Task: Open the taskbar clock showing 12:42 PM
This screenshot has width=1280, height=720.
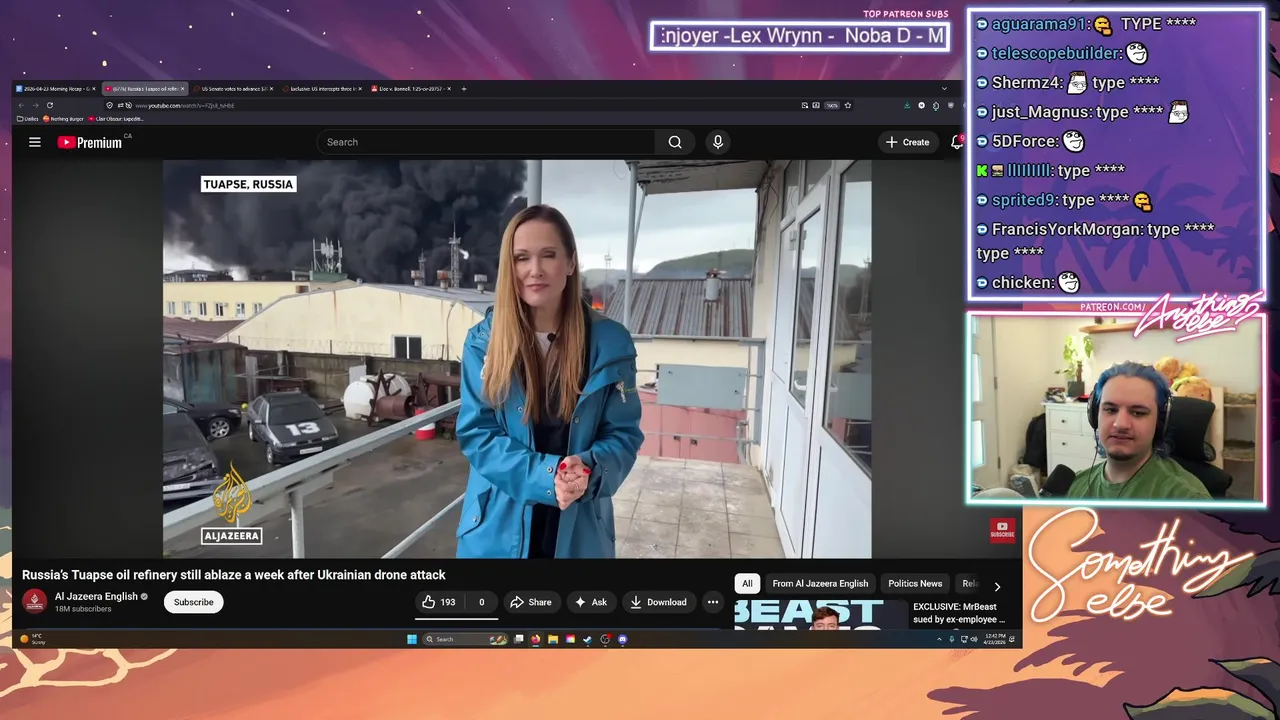Action: 995,639
